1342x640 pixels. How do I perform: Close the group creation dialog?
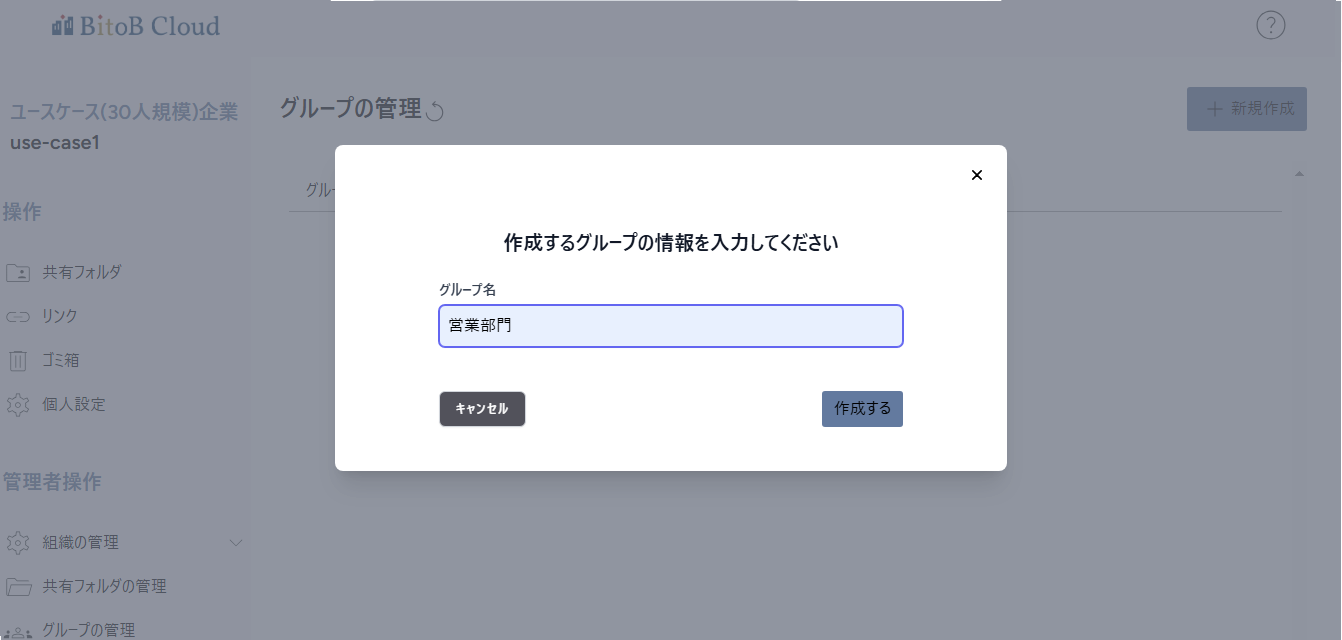(977, 175)
